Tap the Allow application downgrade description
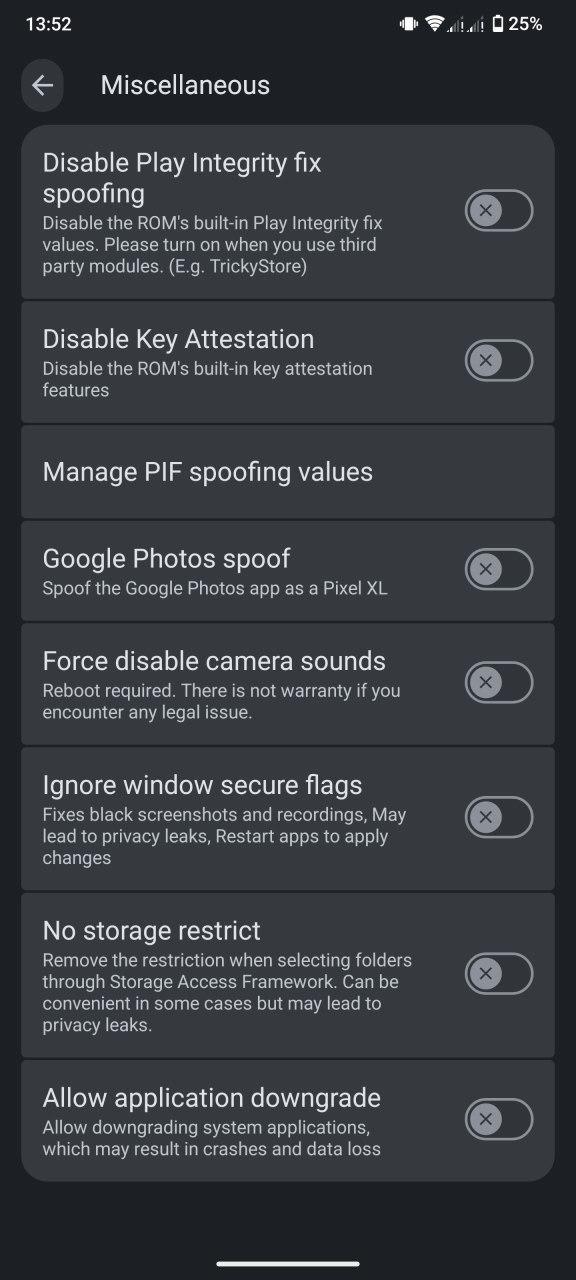Image resolution: width=576 pixels, height=1280 pixels. click(211, 1138)
